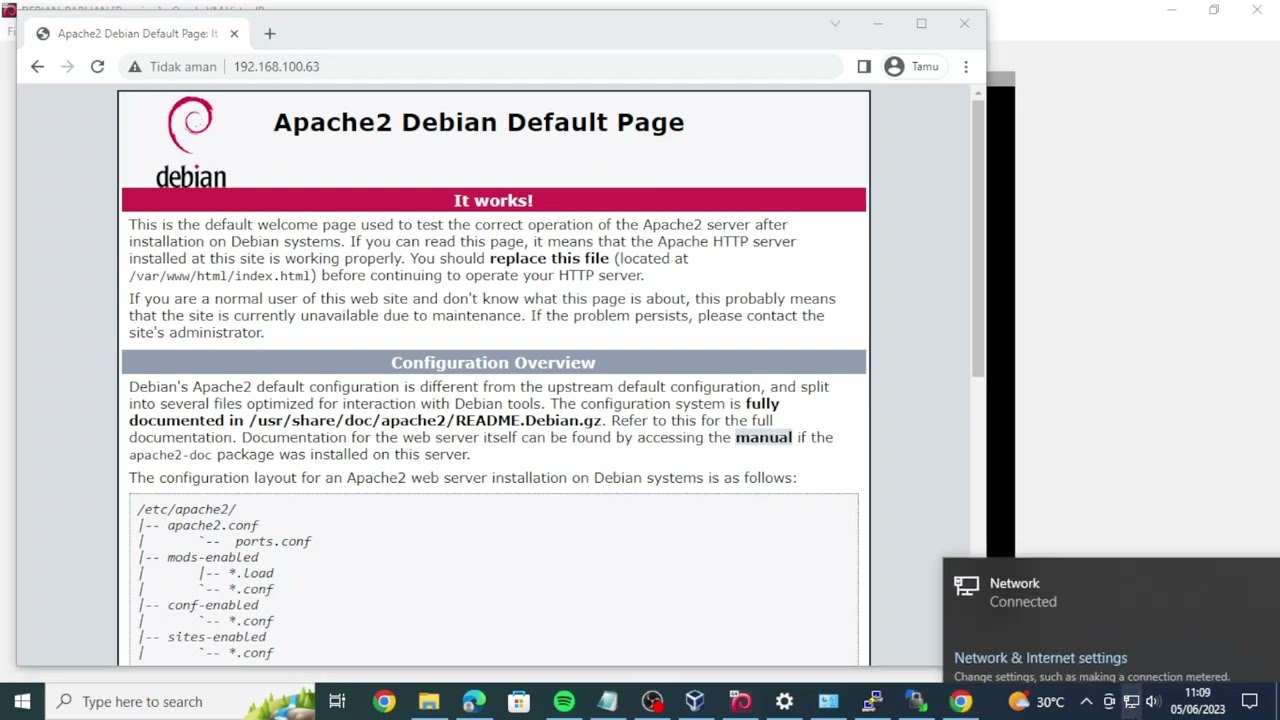Open the Settings gear on the taskbar
1280x720 pixels.
784,701
